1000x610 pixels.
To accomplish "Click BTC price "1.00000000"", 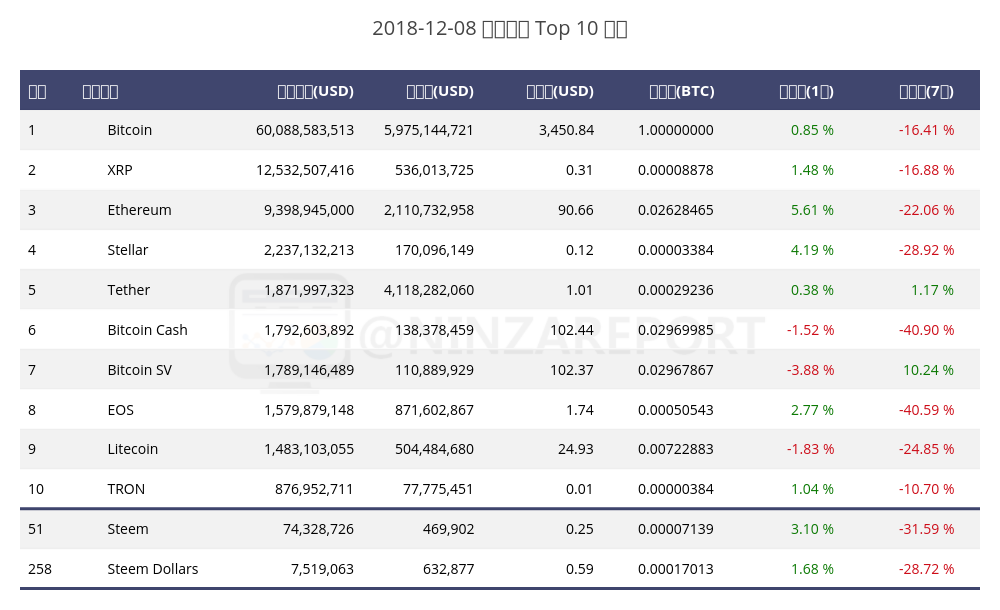I will pos(675,130).
